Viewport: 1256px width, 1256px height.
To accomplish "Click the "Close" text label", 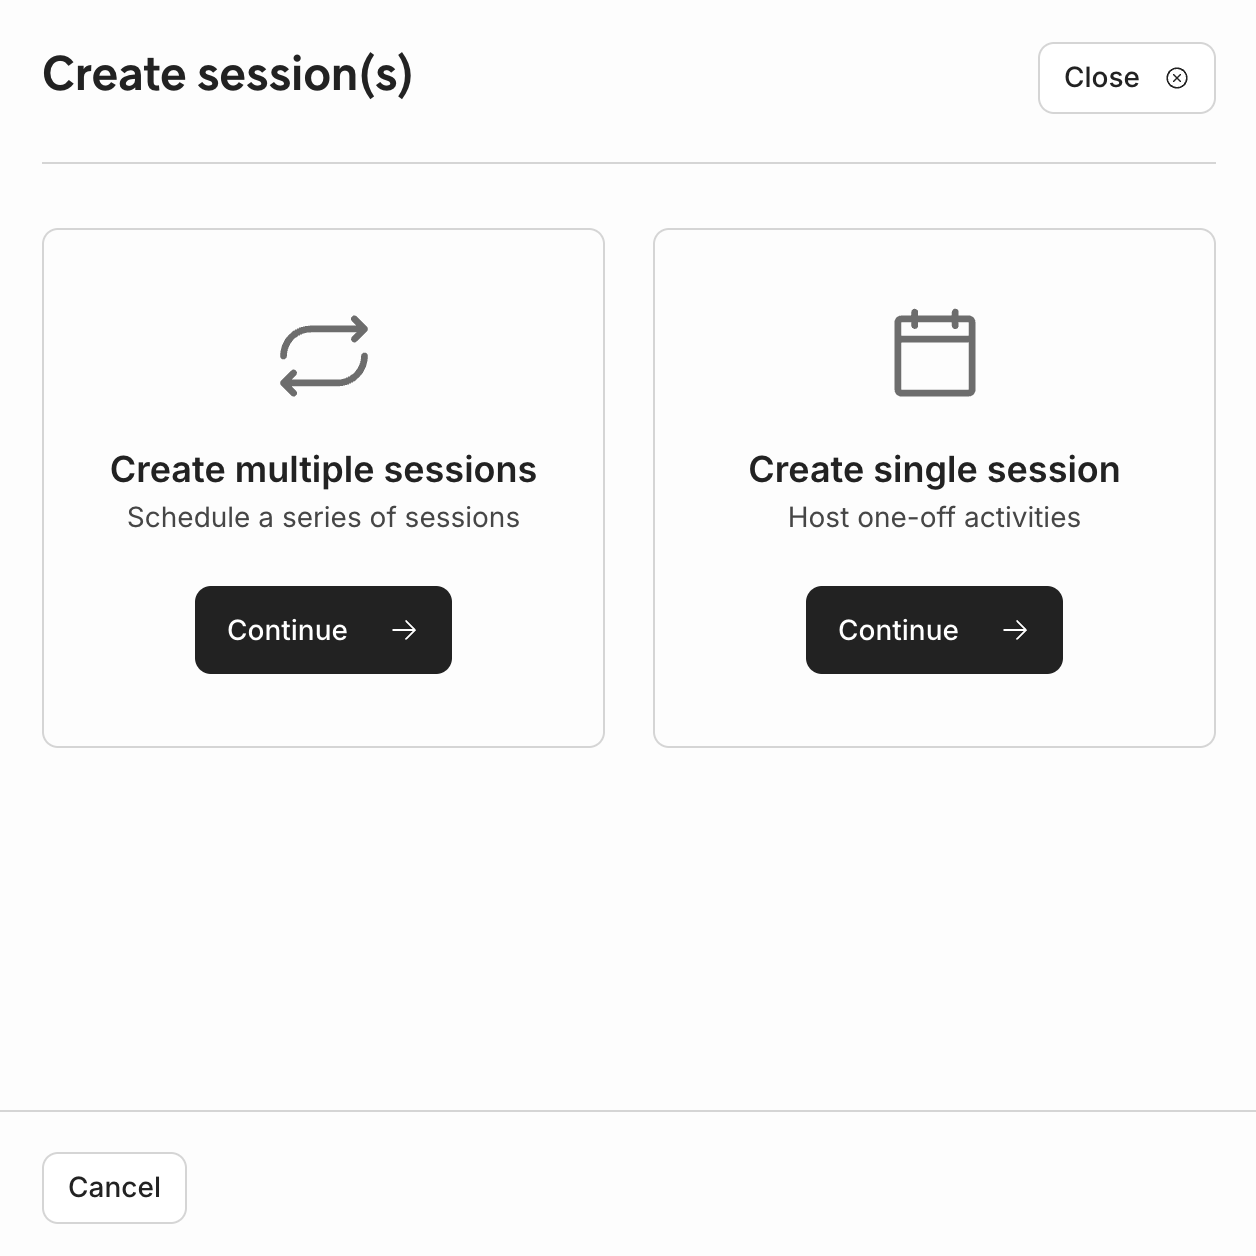I will click(x=1101, y=78).
